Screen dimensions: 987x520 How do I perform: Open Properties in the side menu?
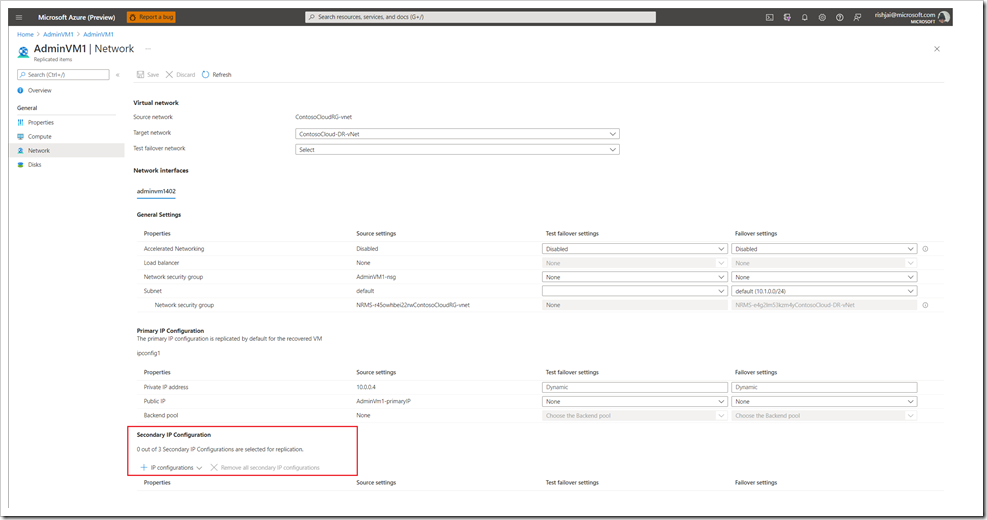point(41,123)
